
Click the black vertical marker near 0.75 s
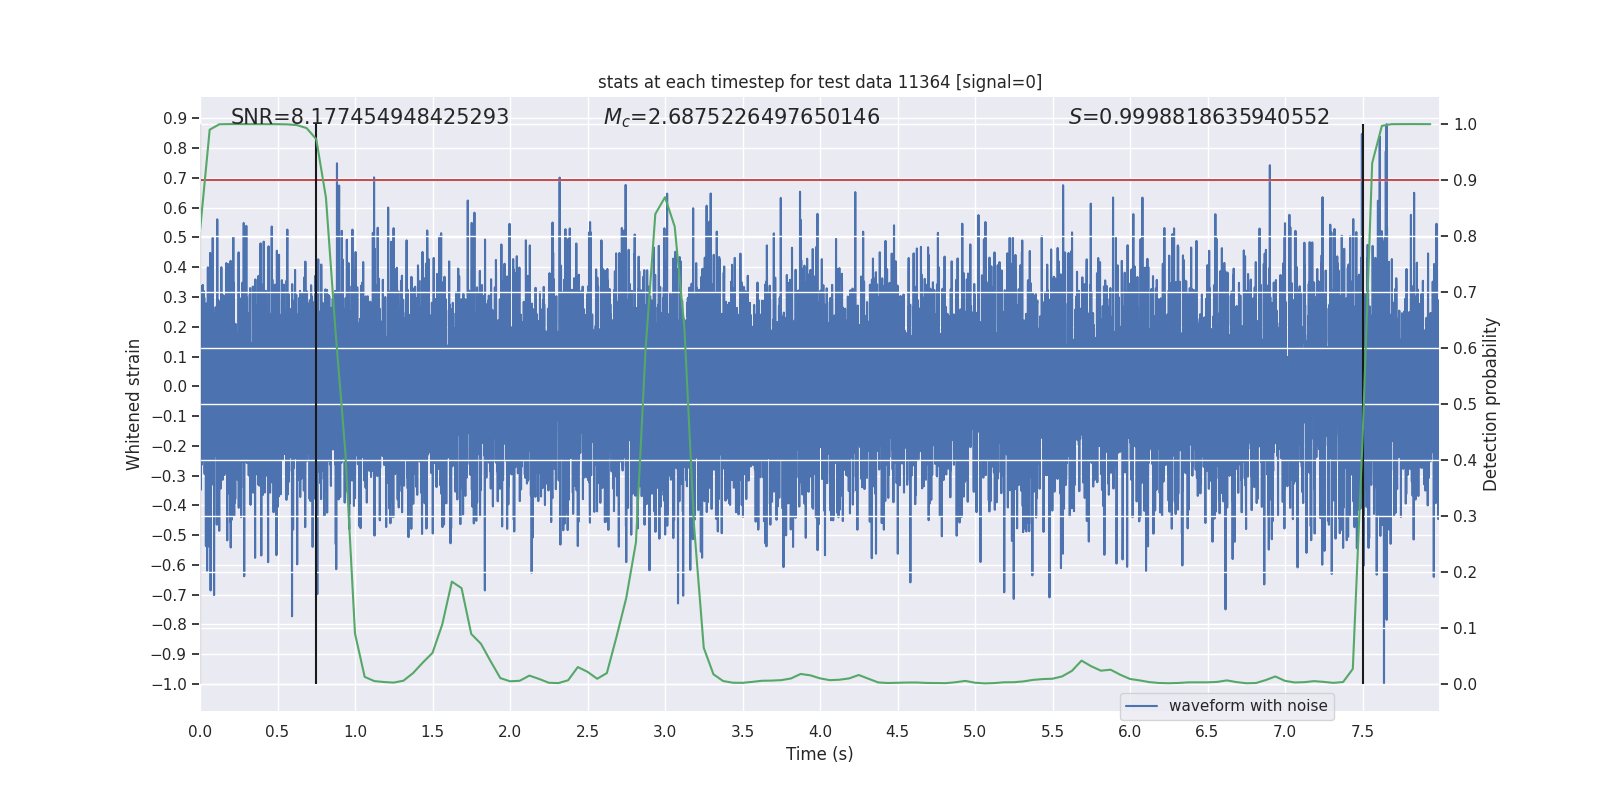coord(316,600)
